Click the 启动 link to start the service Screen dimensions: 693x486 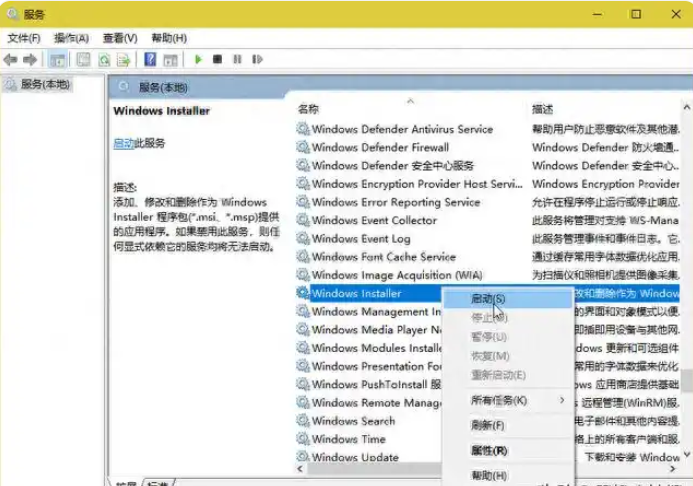pos(123,143)
